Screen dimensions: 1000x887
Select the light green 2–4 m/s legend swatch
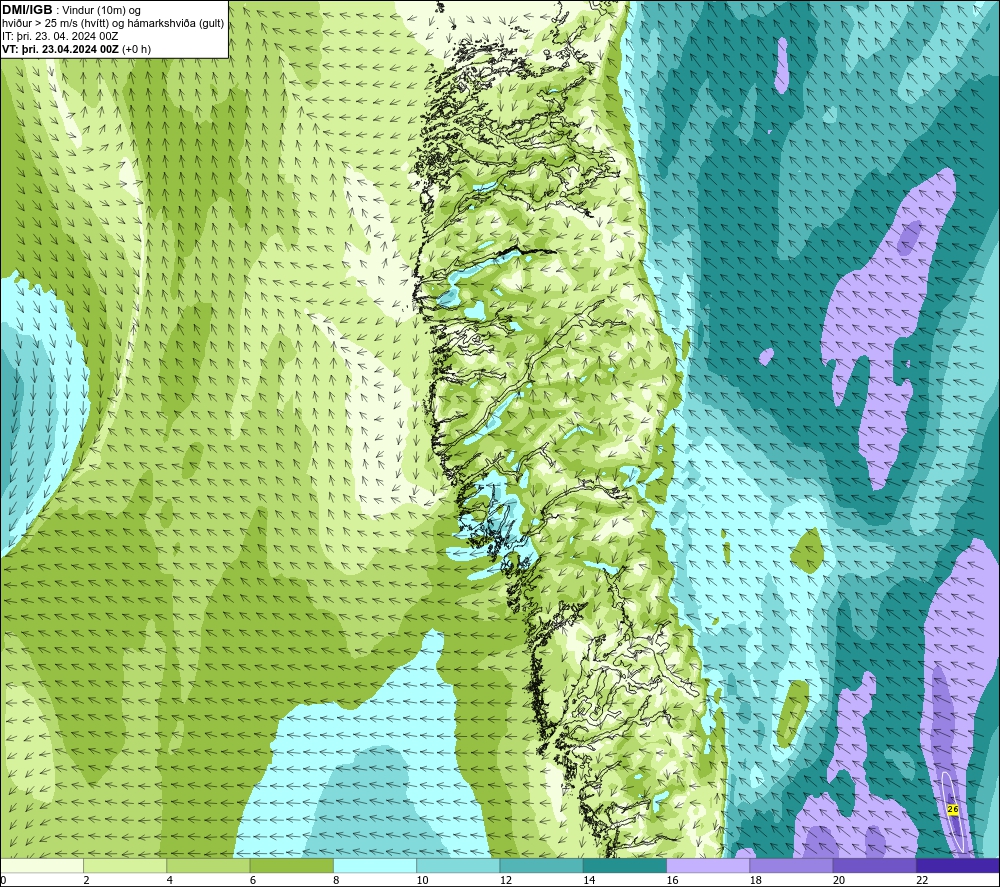pyautogui.click(x=125, y=865)
